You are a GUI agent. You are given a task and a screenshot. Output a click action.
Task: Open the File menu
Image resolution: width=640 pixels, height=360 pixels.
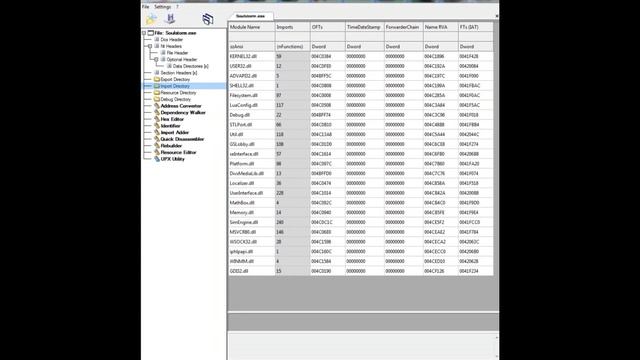(x=146, y=7)
